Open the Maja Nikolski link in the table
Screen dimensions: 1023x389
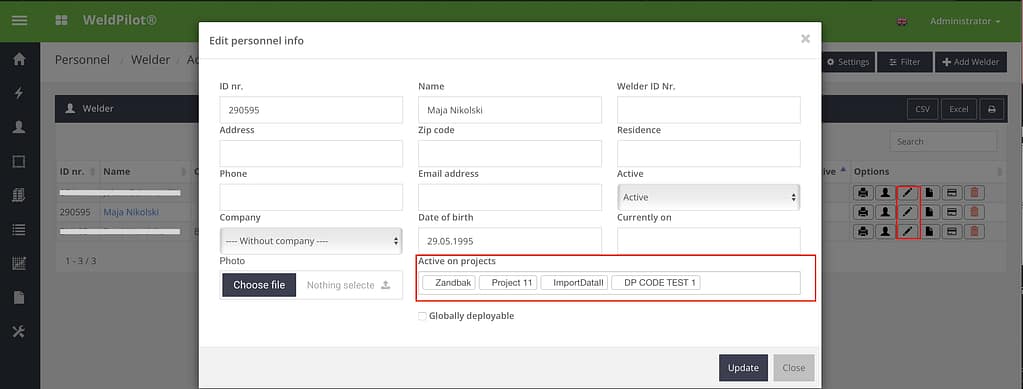[x=130, y=212]
